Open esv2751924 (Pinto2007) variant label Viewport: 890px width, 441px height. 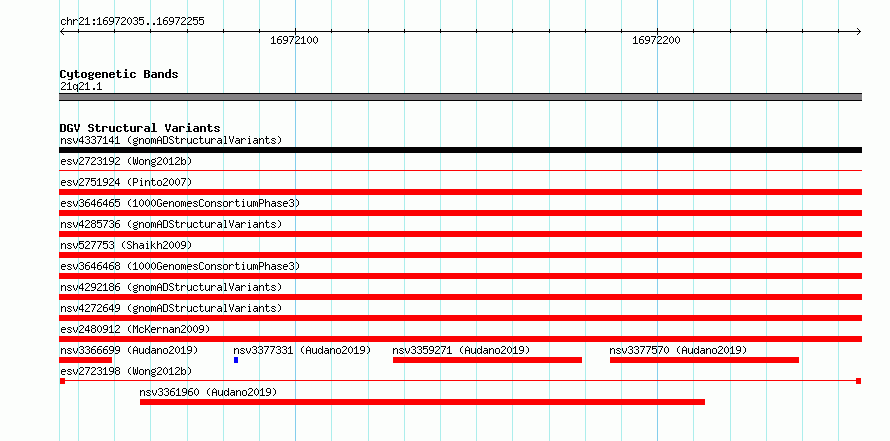point(126,182)
